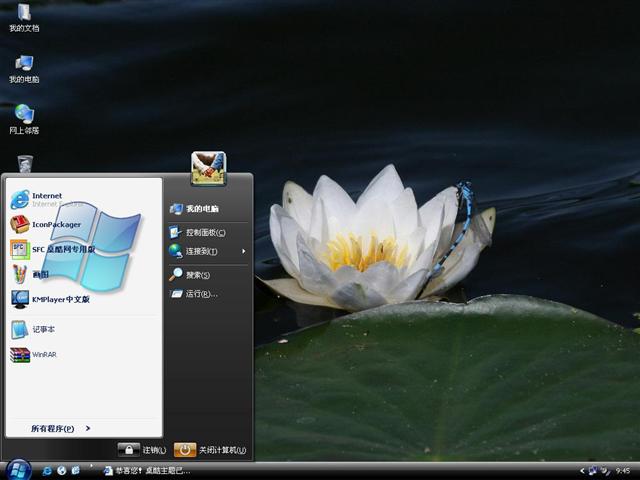Expand the 连接到 submenu arrow

pyautogui.click(x=244, y=251)
